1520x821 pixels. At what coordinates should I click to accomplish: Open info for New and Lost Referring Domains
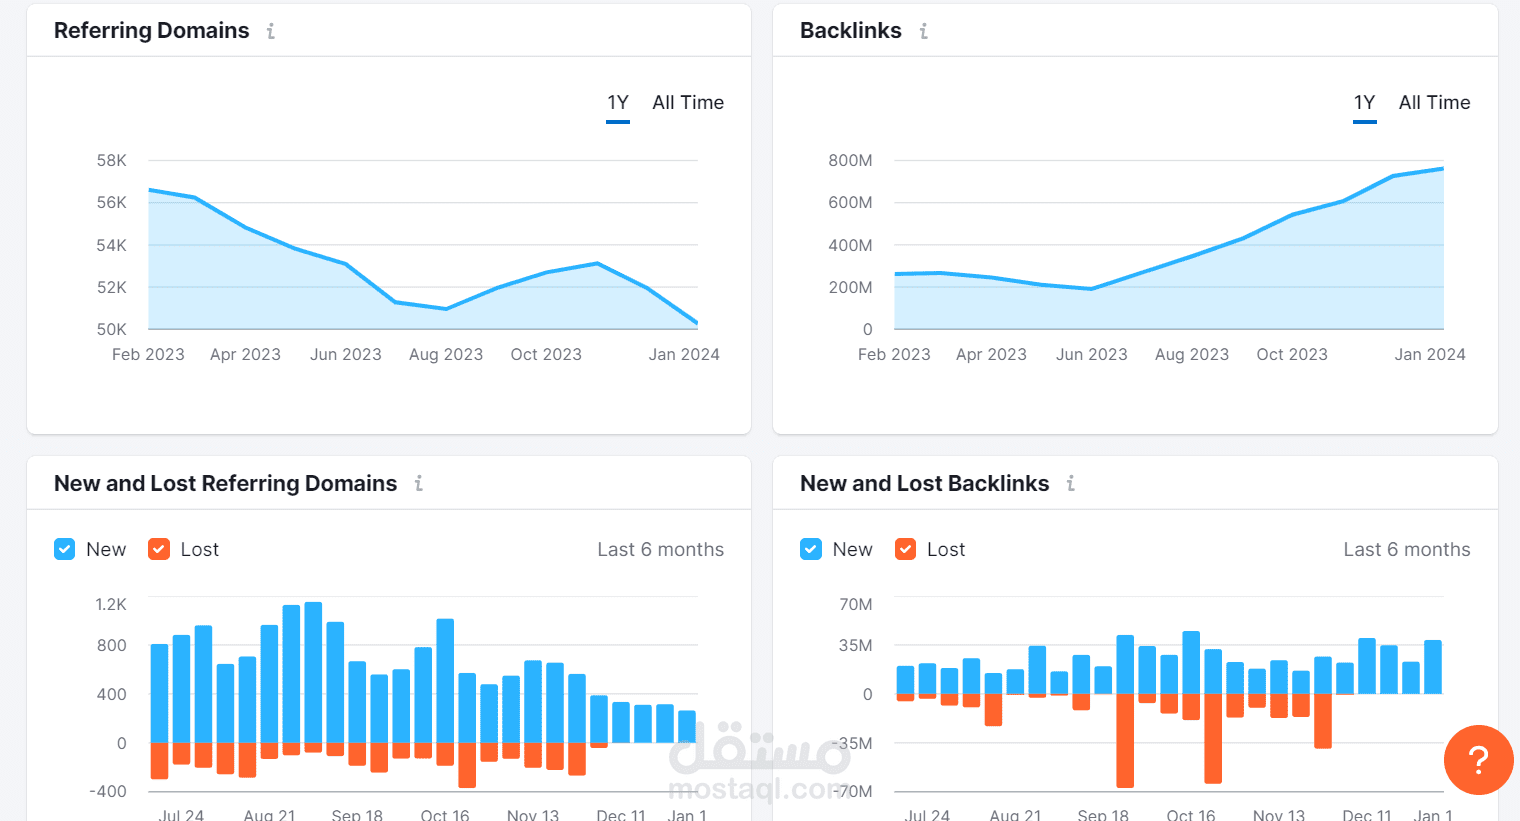coord(418,483)
